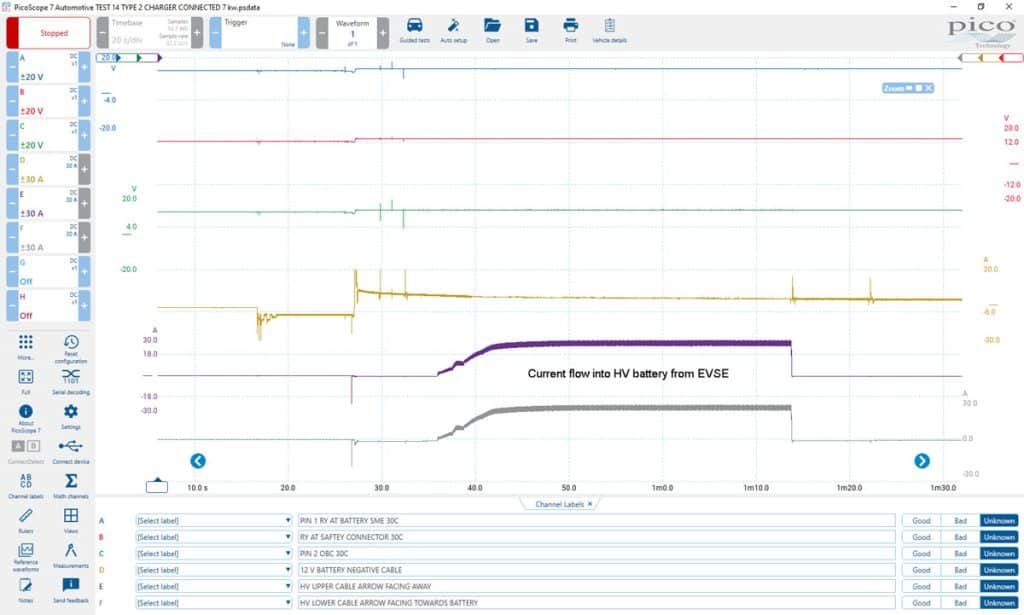Open Serial decoding tool
Screen dimensions: 1024x615
pos(71,382)
